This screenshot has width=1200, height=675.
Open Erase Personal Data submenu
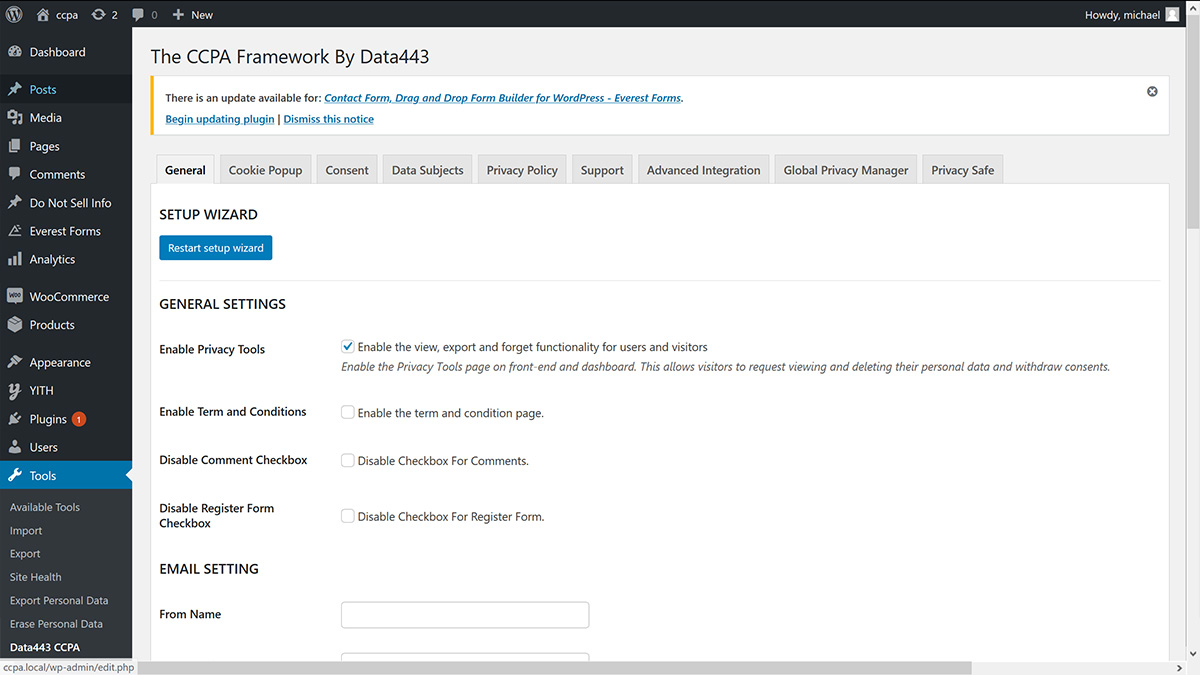(x=56, y=624)
